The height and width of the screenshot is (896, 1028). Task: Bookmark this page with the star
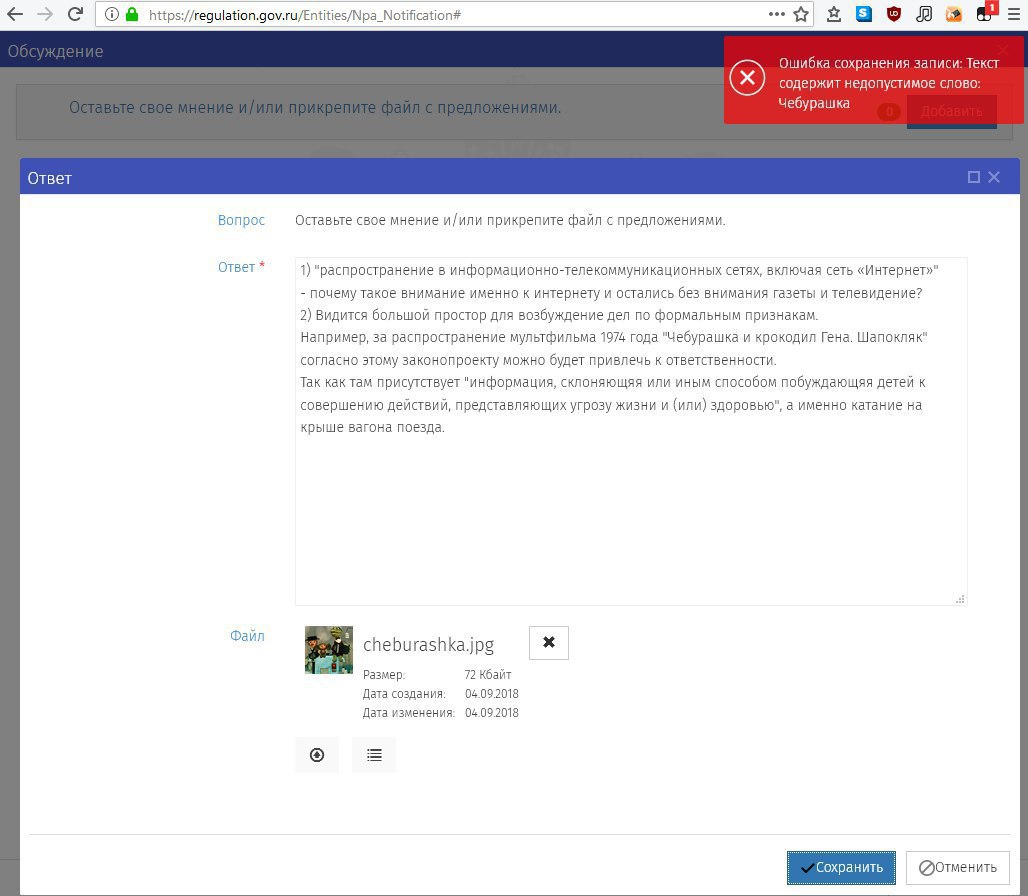click(x=801, y=14)
